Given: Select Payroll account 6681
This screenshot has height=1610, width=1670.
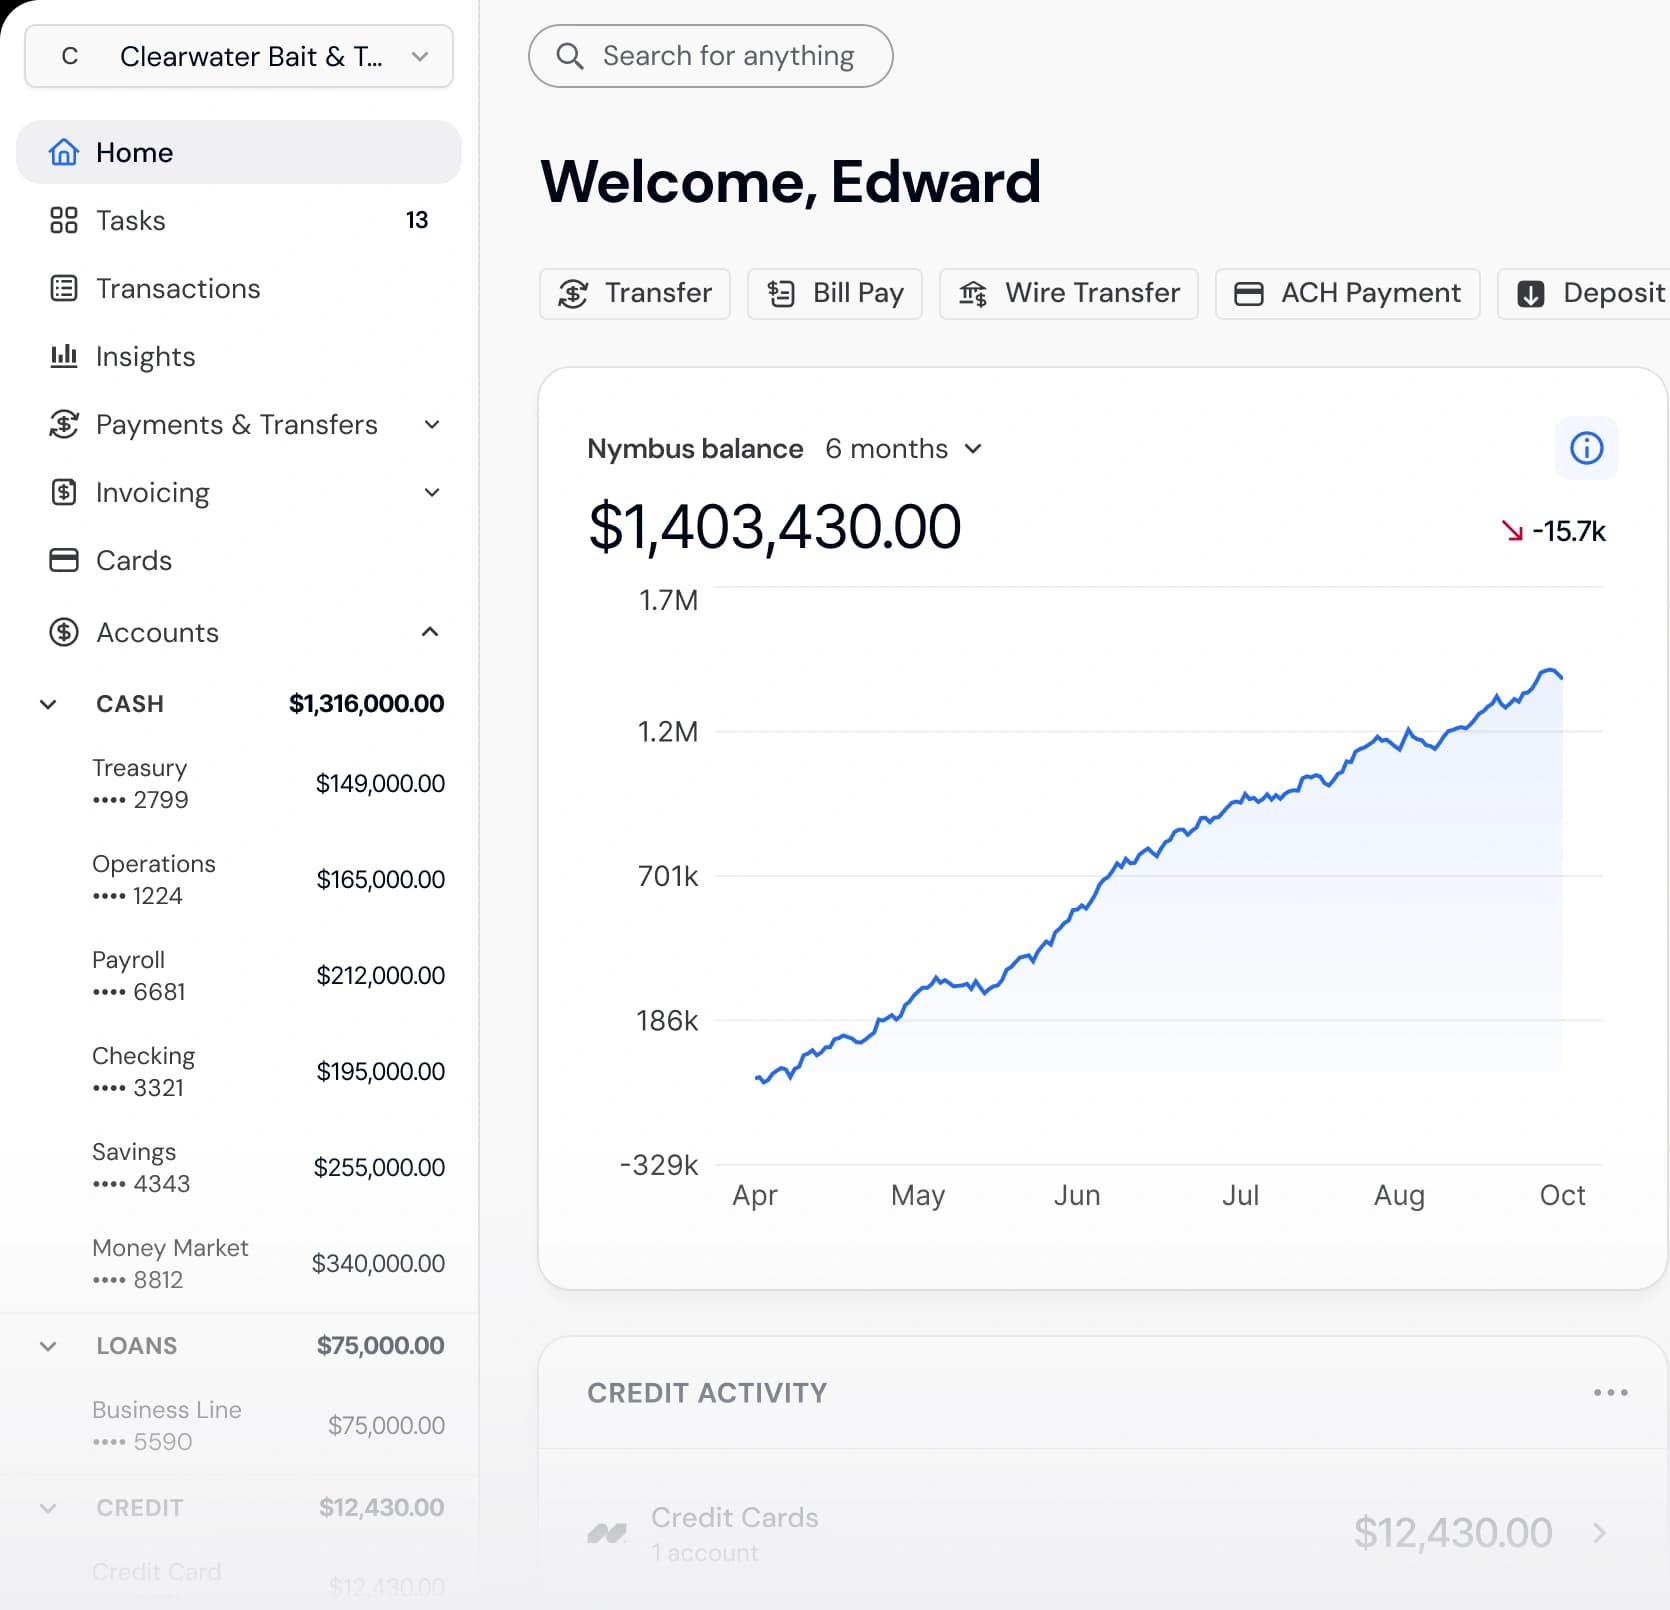Looking at the screenshot, I should [268, 976].
